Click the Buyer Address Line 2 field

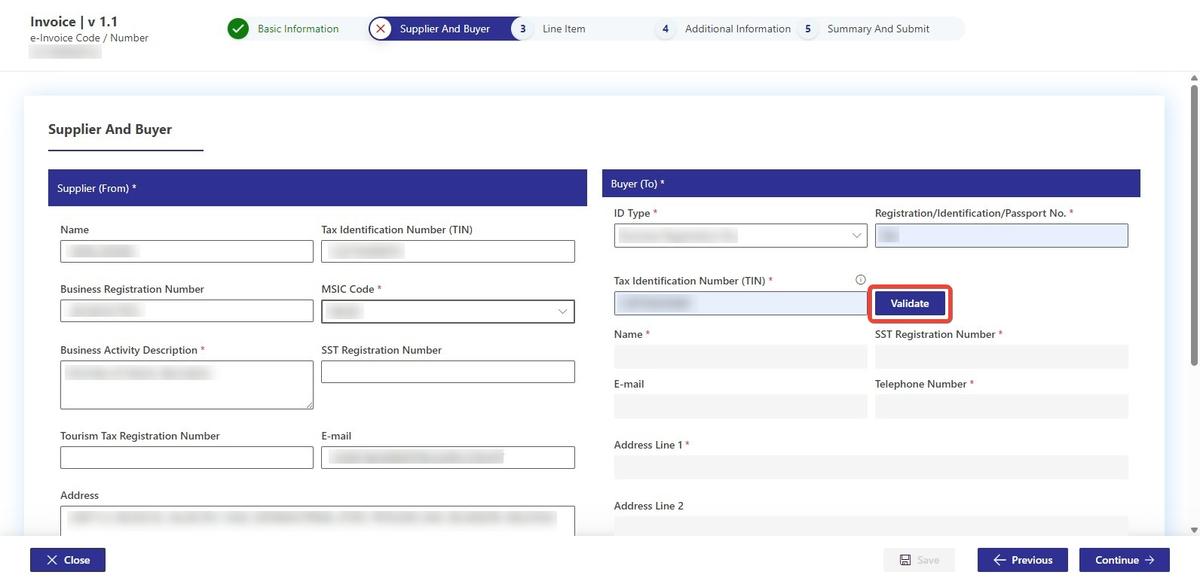coord(871,527)
